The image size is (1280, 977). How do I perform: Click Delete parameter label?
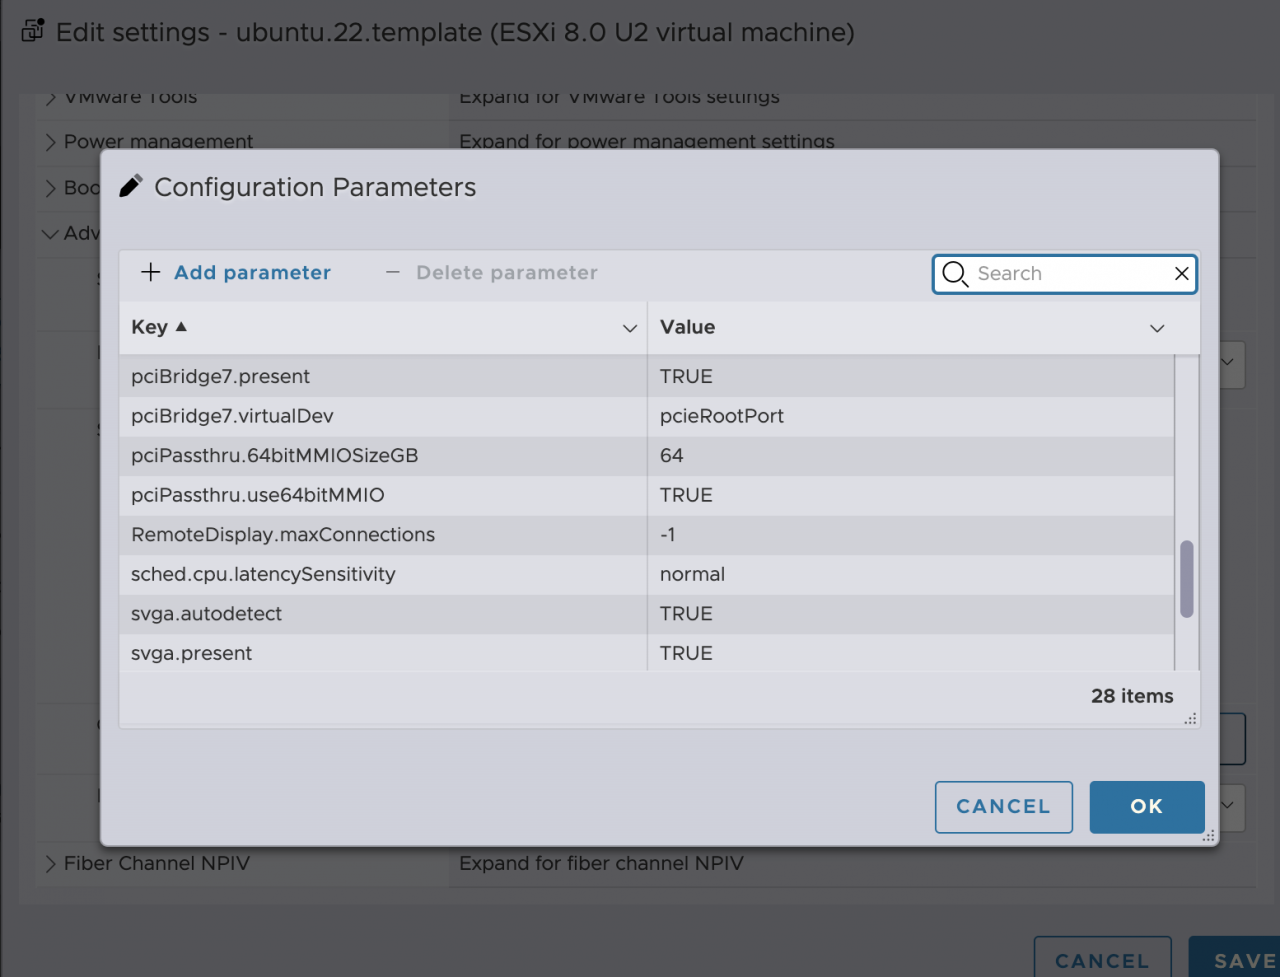(507, 272)
